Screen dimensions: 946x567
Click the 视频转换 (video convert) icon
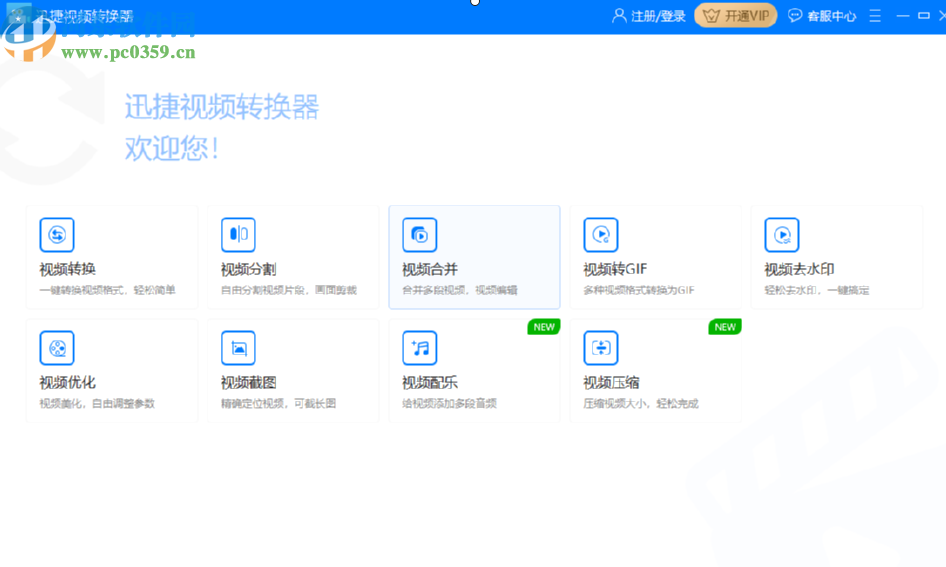tap(57, 235)
